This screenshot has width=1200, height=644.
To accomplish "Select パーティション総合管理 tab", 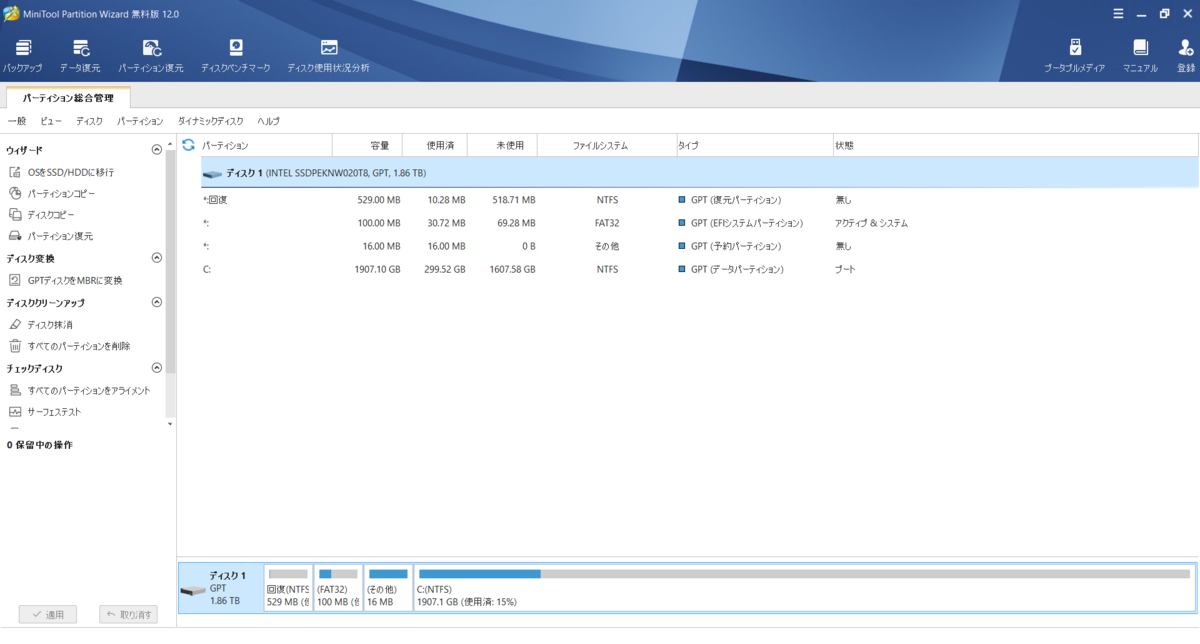I will pos(68,98).
